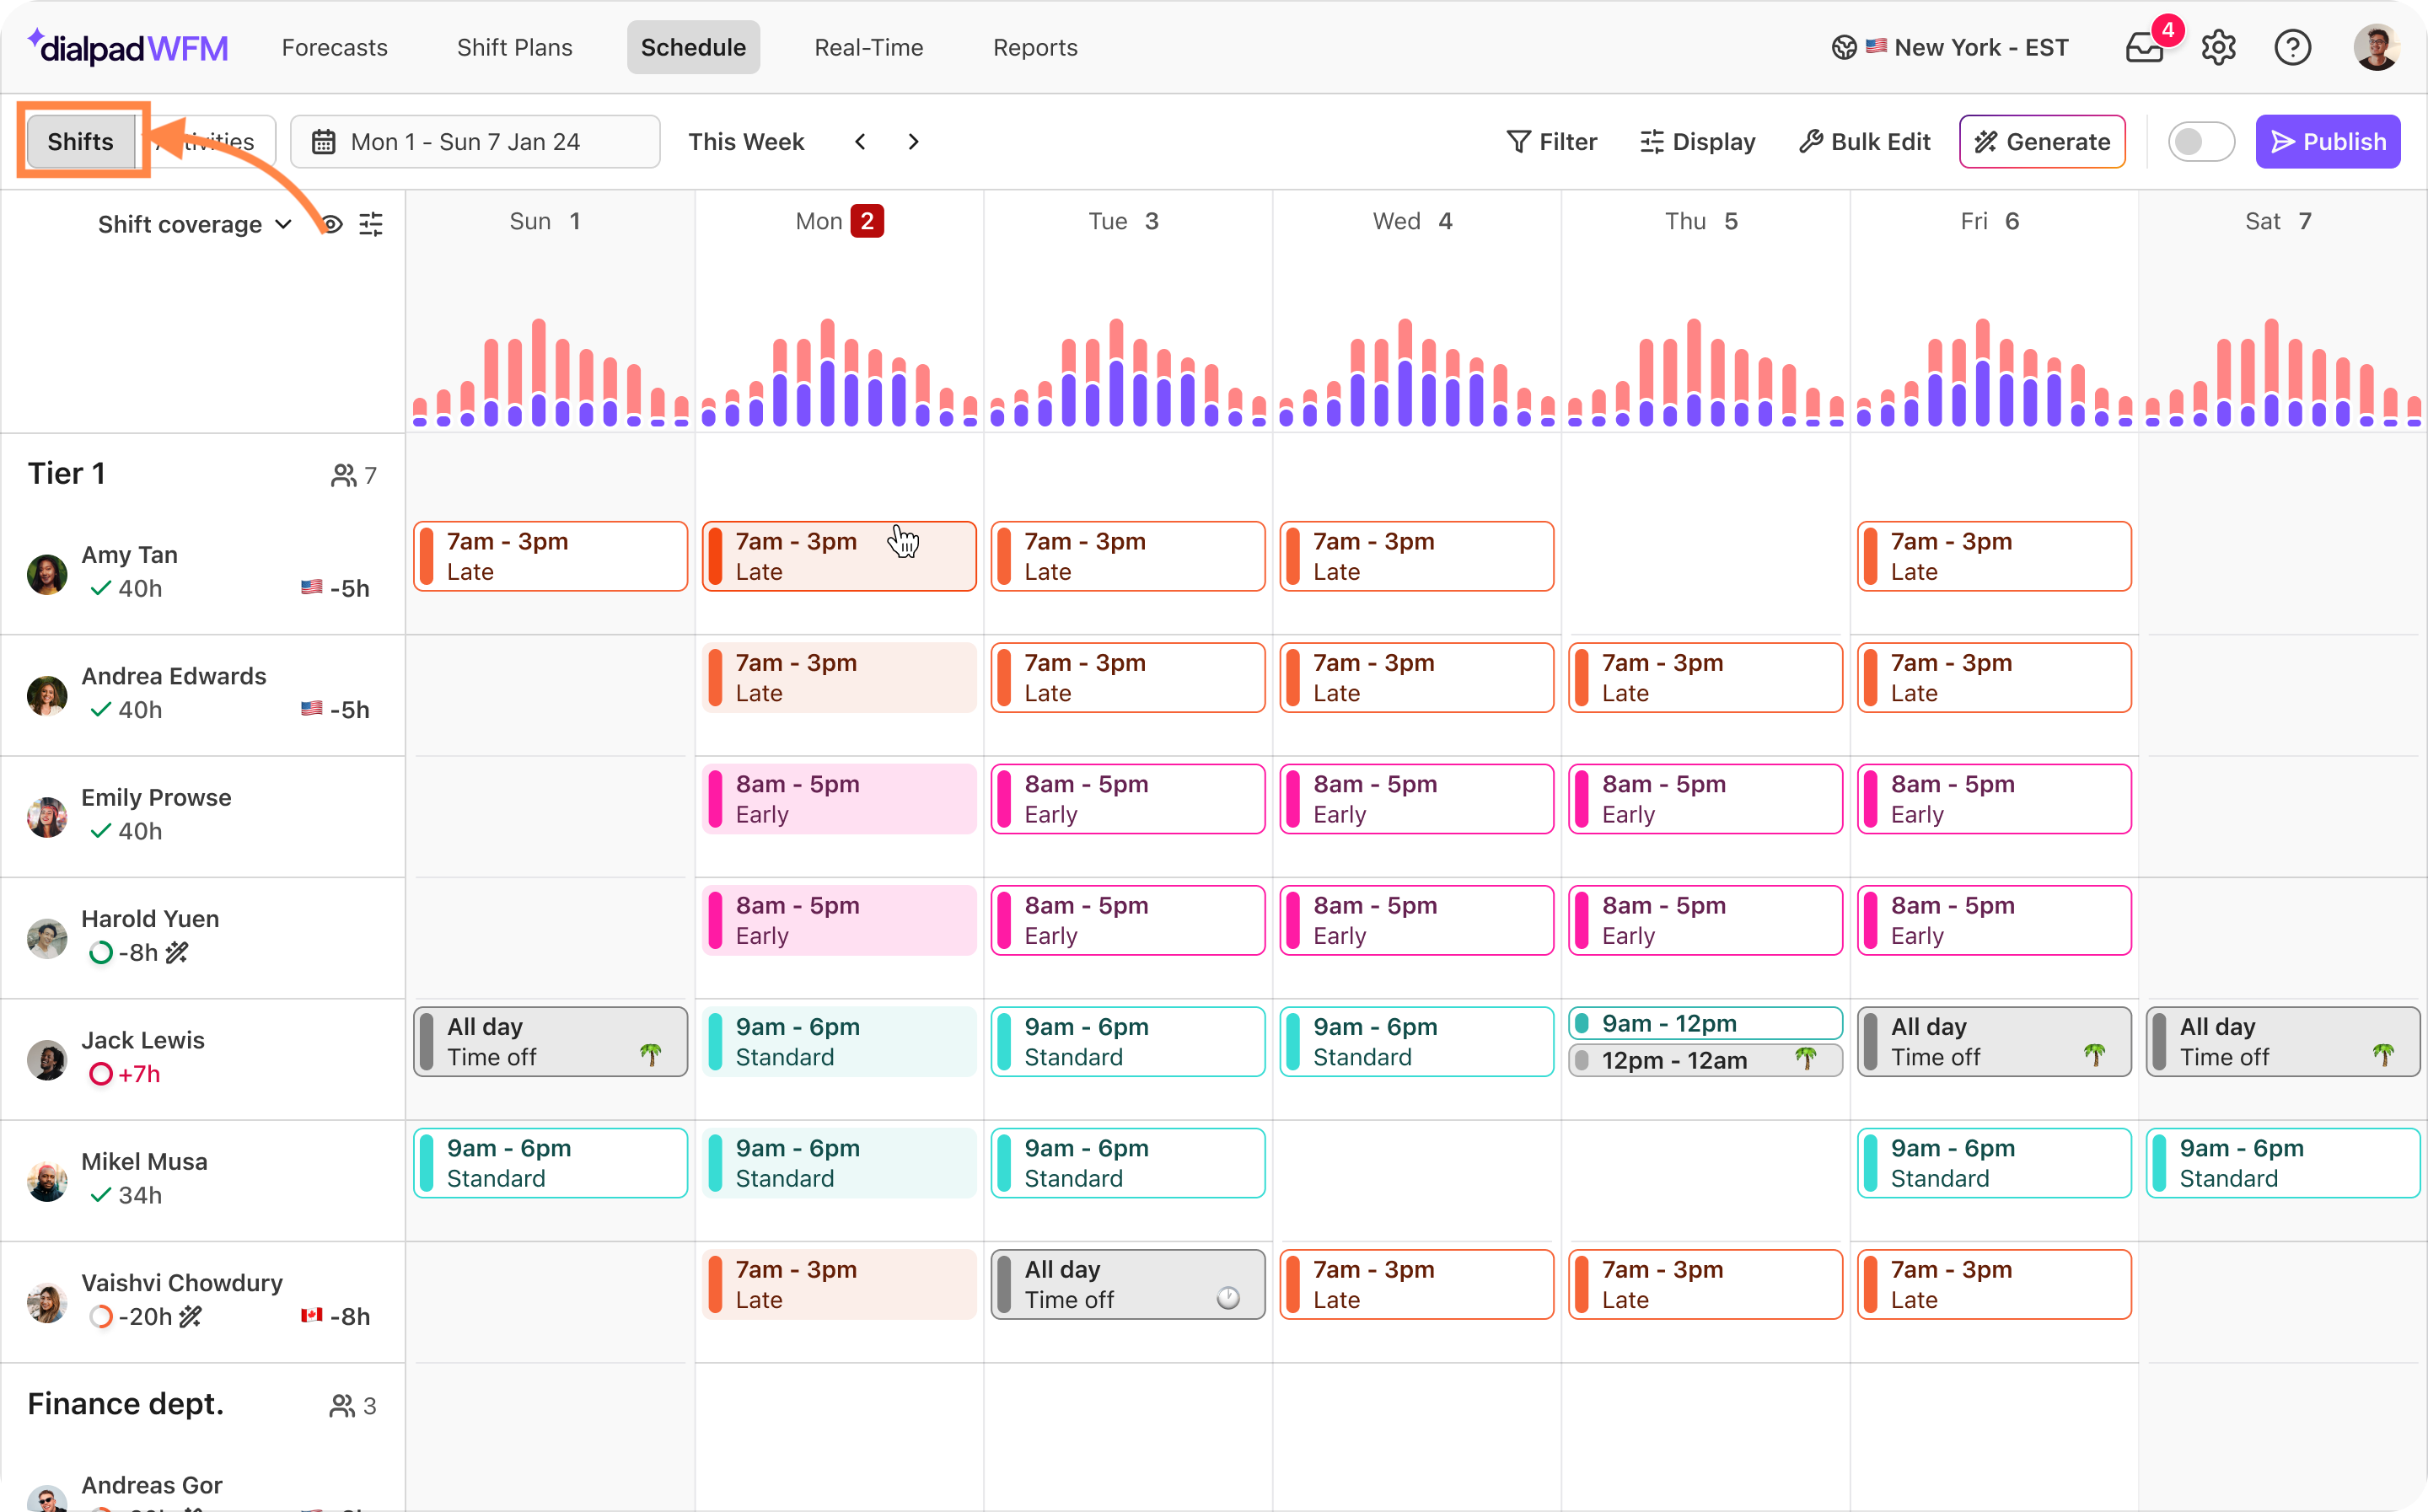Go to next week arrow
This screenshot has height=1512, width=2428.
point(913,142)
